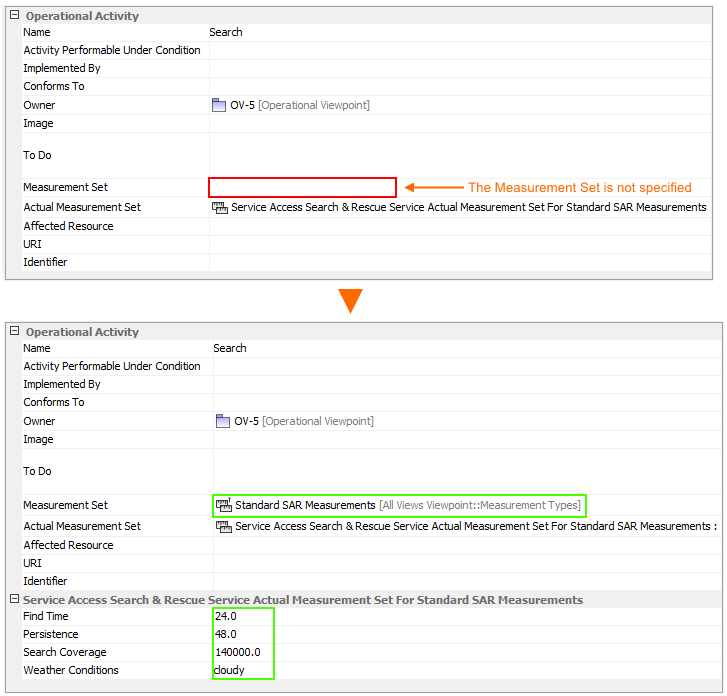Collapse the upper Operational Activity section
This screenshot has height=696, width=727.
click(14, 16)
